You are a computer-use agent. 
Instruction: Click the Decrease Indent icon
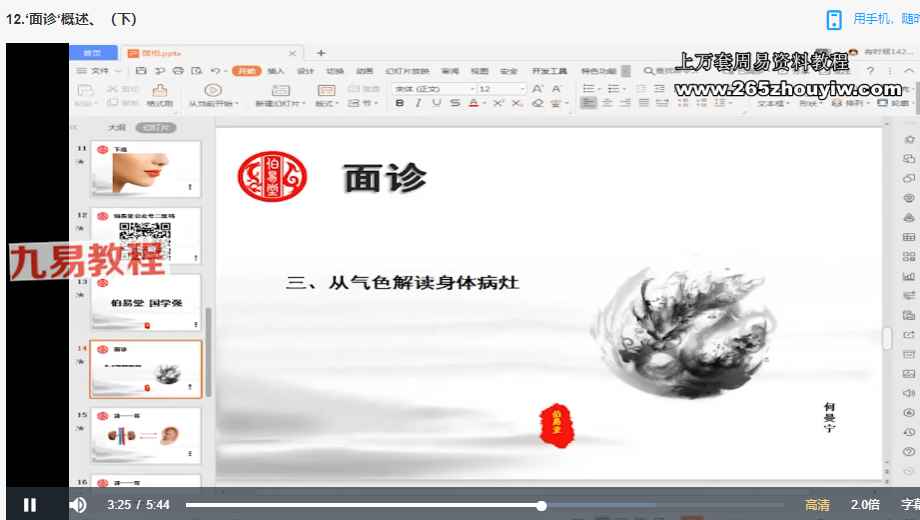[x=641, y=89]
